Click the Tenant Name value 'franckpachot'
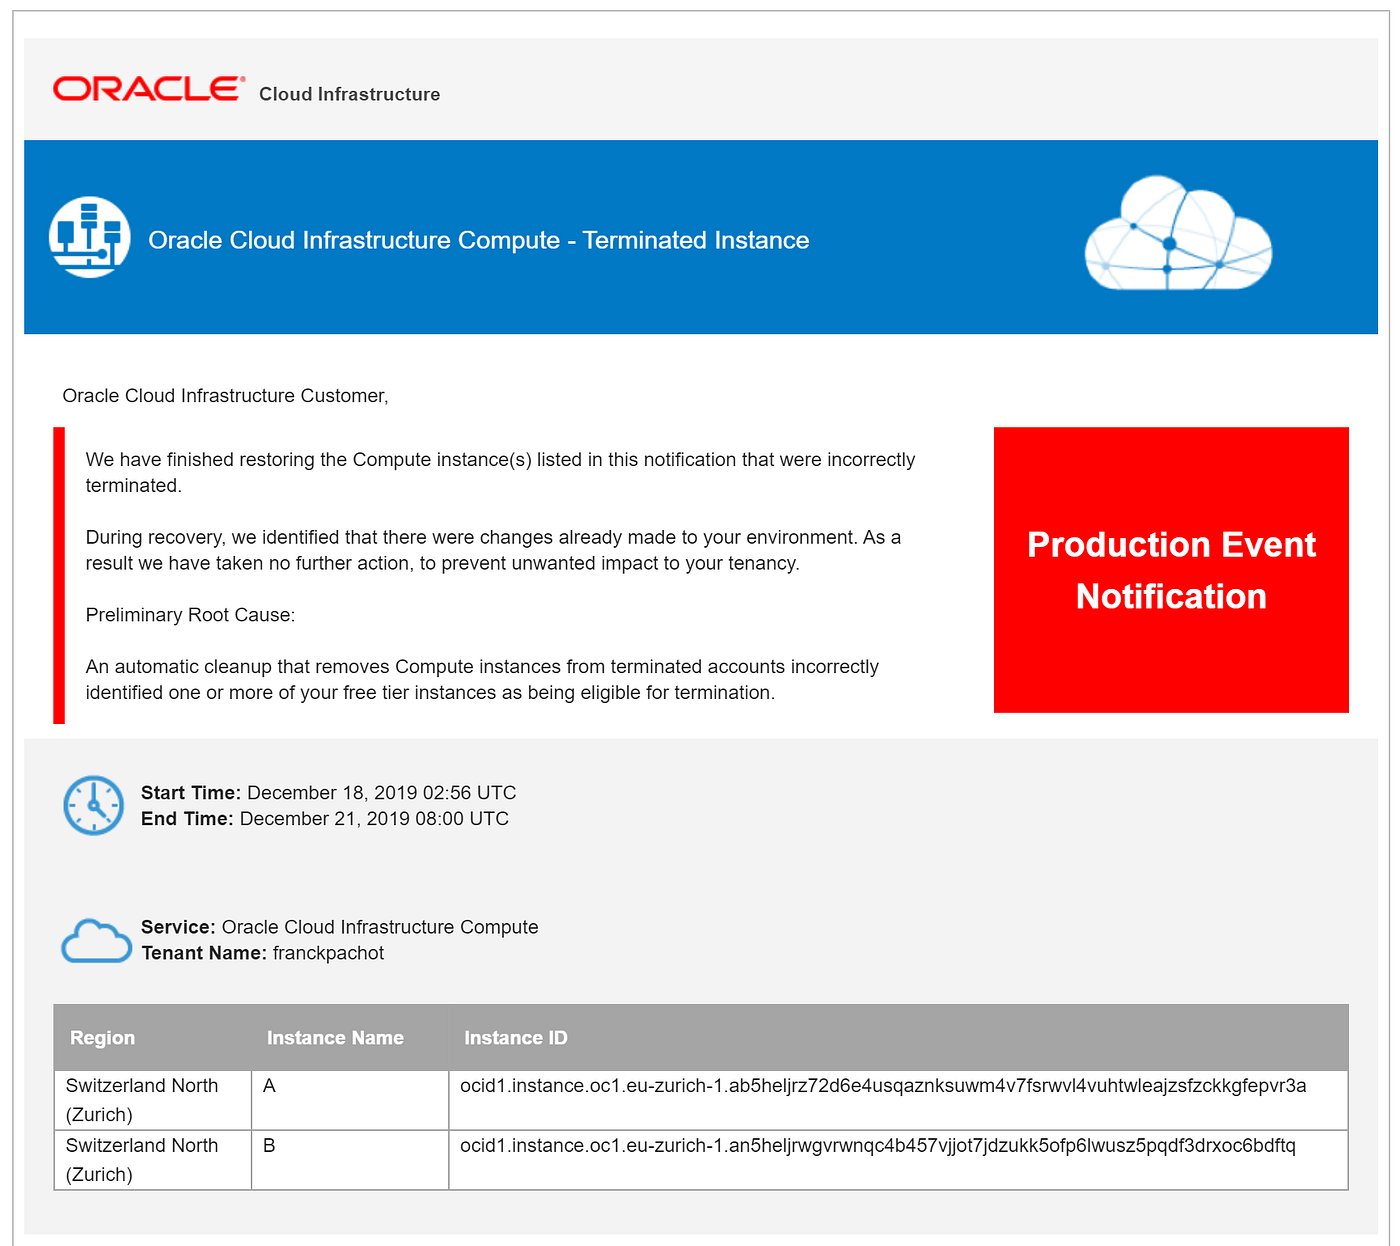The height and width of the screenshot is (1246, 1400). click(x=328, y=953)
